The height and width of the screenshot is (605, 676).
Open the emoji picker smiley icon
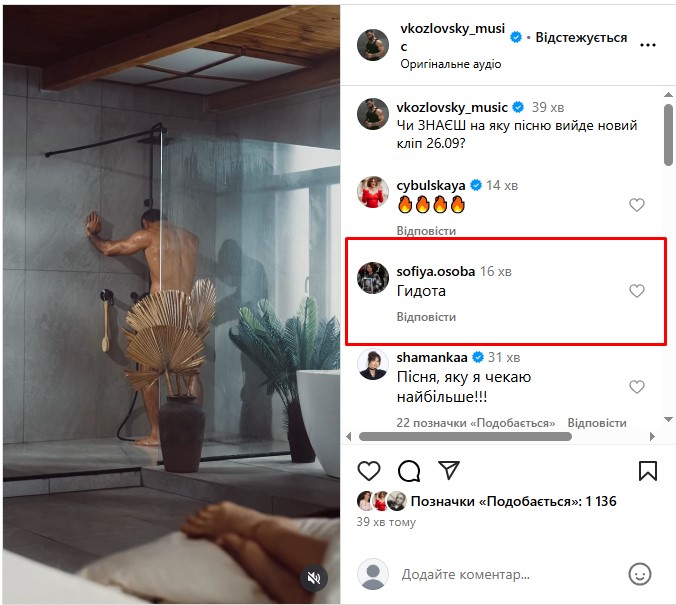pyautogui.click(x=639, y=574)
